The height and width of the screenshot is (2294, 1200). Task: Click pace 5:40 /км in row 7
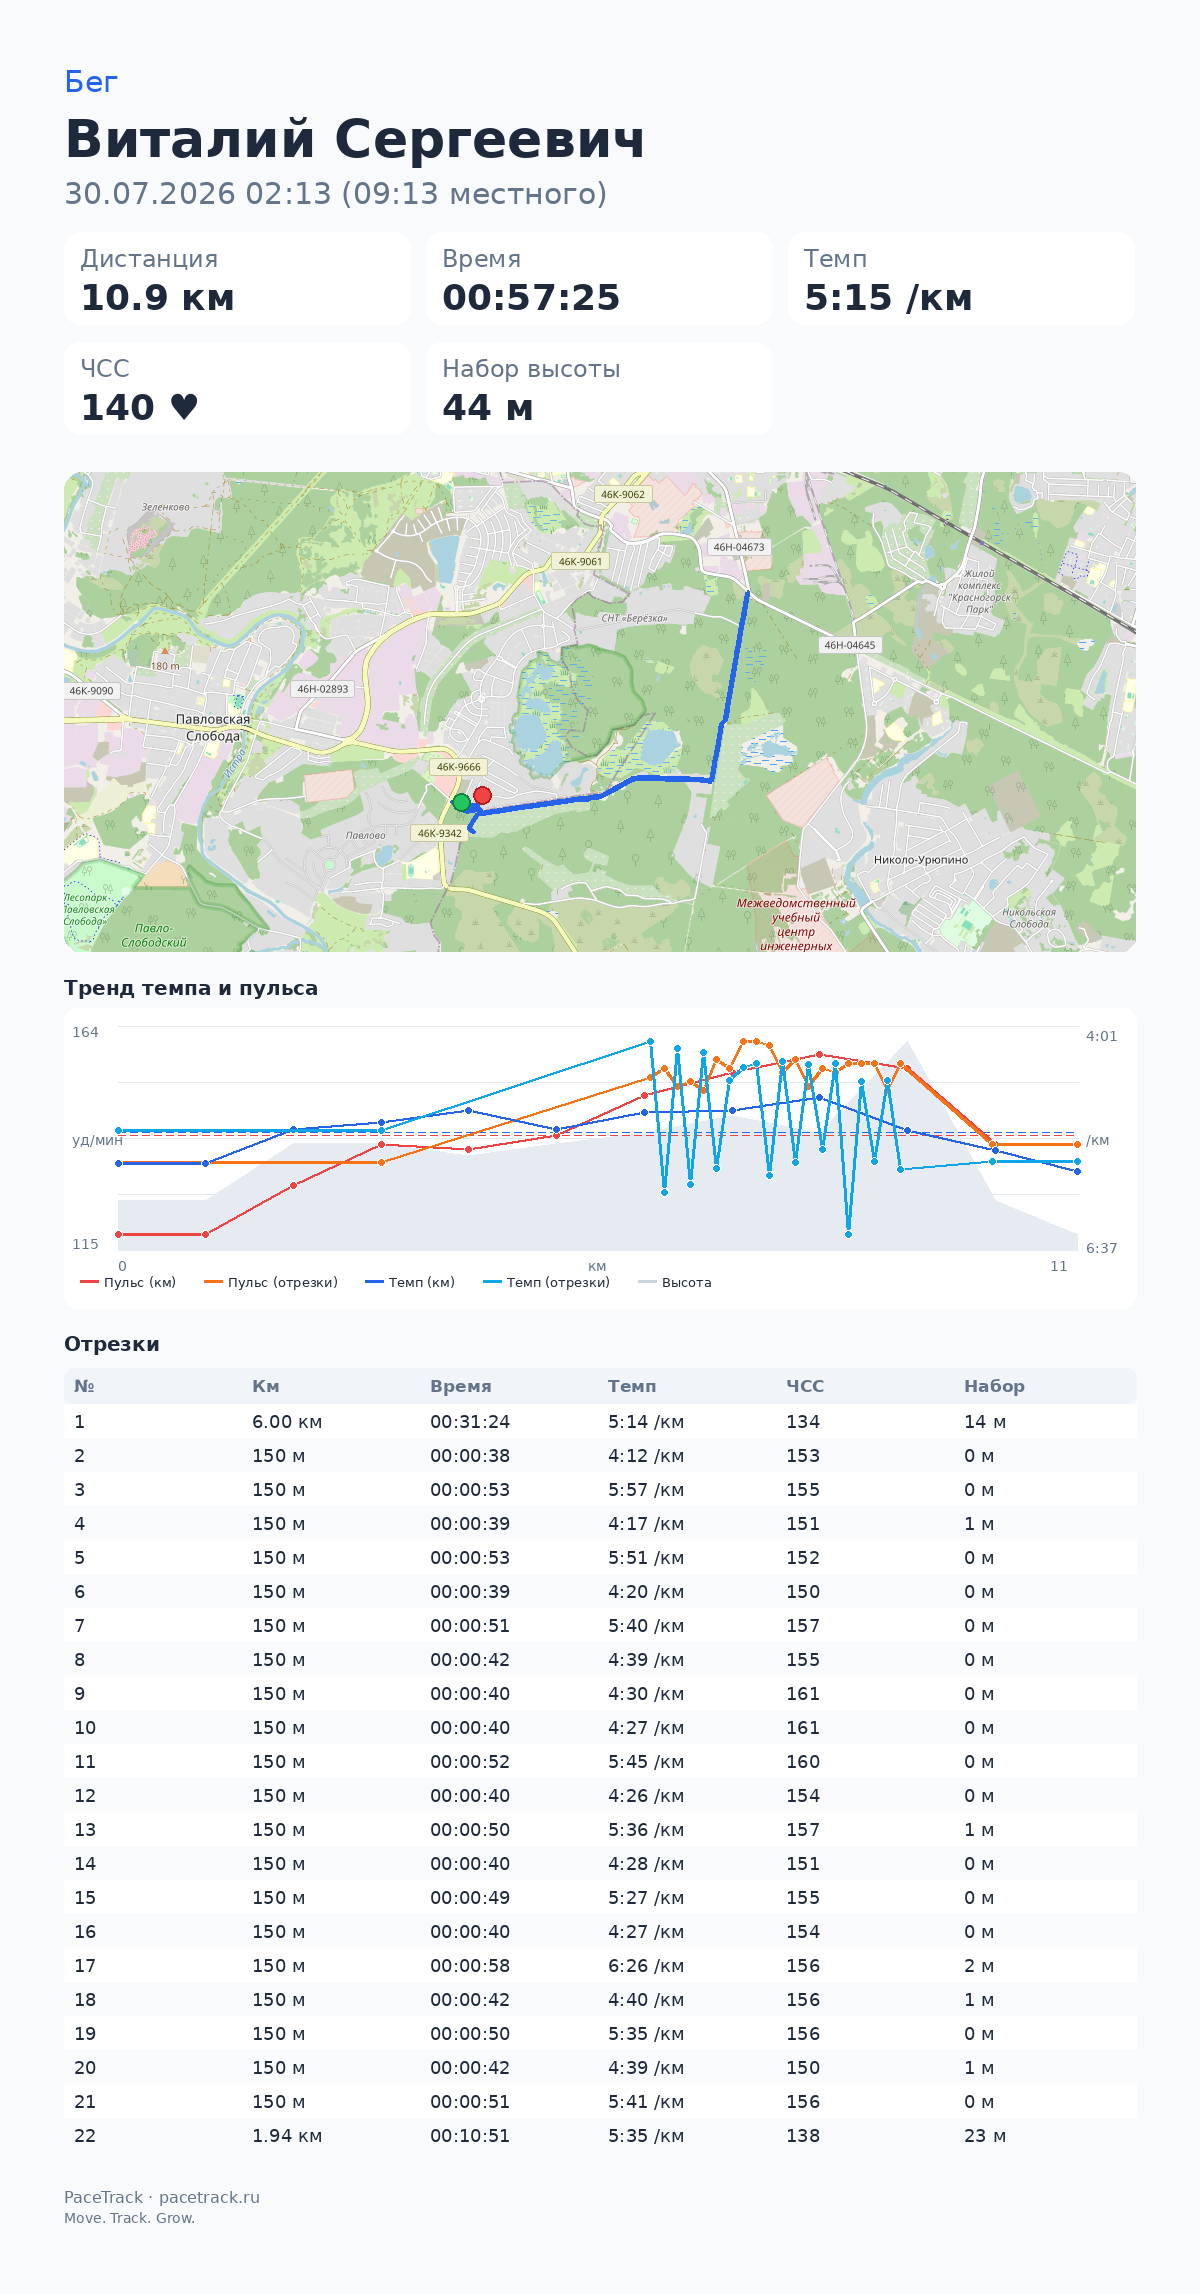tap(646, 1626)
